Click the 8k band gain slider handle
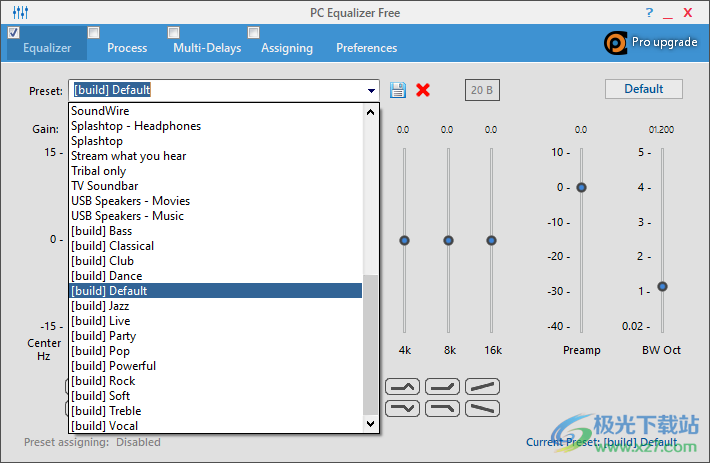Screen dimensions: 710x463 click(x=448, y=240)
